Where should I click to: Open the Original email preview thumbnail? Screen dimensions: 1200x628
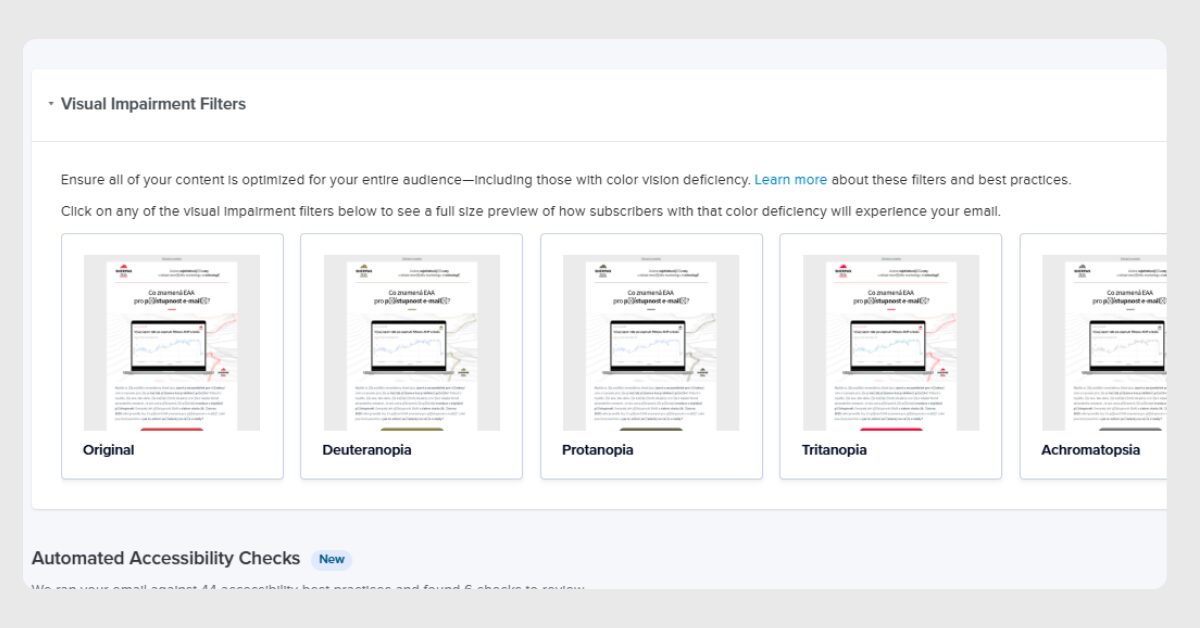pyautogui.click(x=172, y=343)
